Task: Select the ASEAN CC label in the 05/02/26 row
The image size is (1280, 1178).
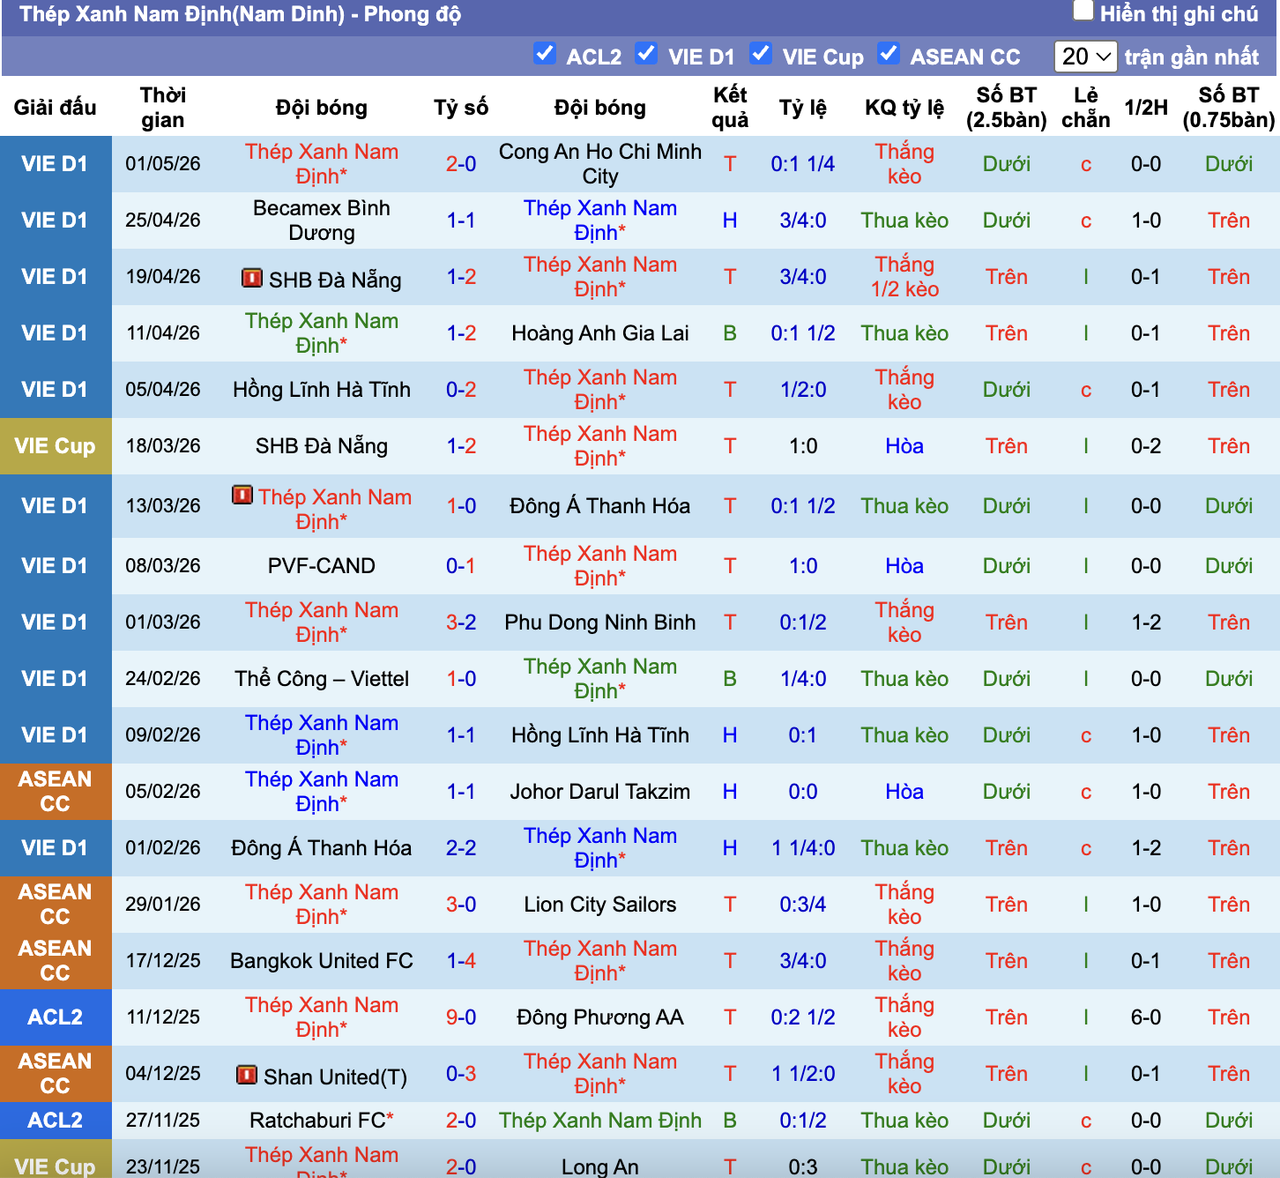Action: click(55, 792)
